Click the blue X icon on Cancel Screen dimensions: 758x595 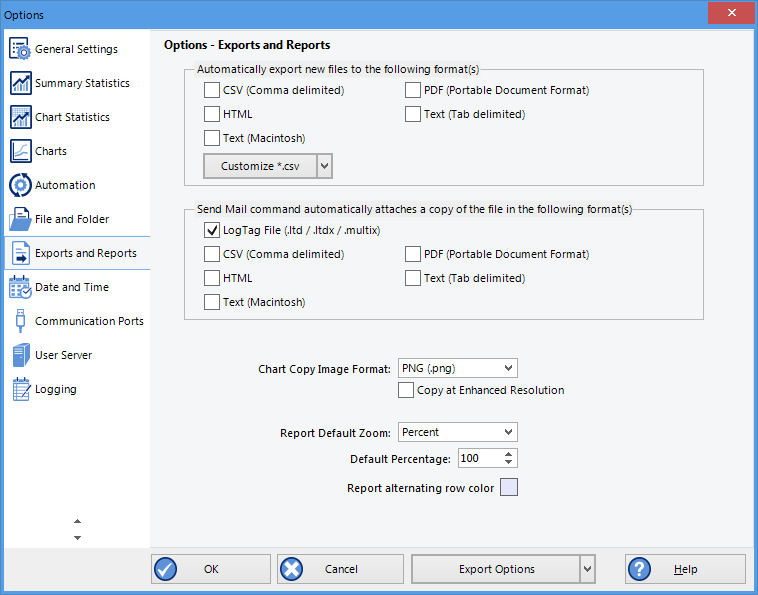tap(292, 569)
